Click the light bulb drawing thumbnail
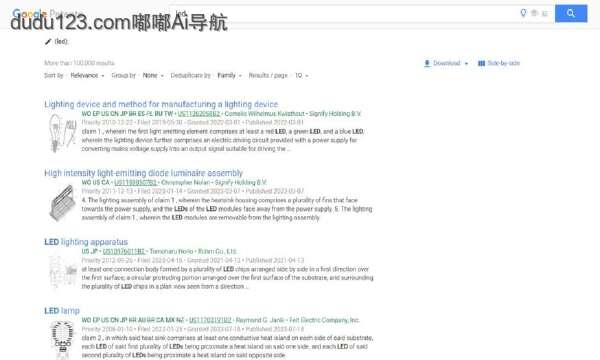 [62, 133]
